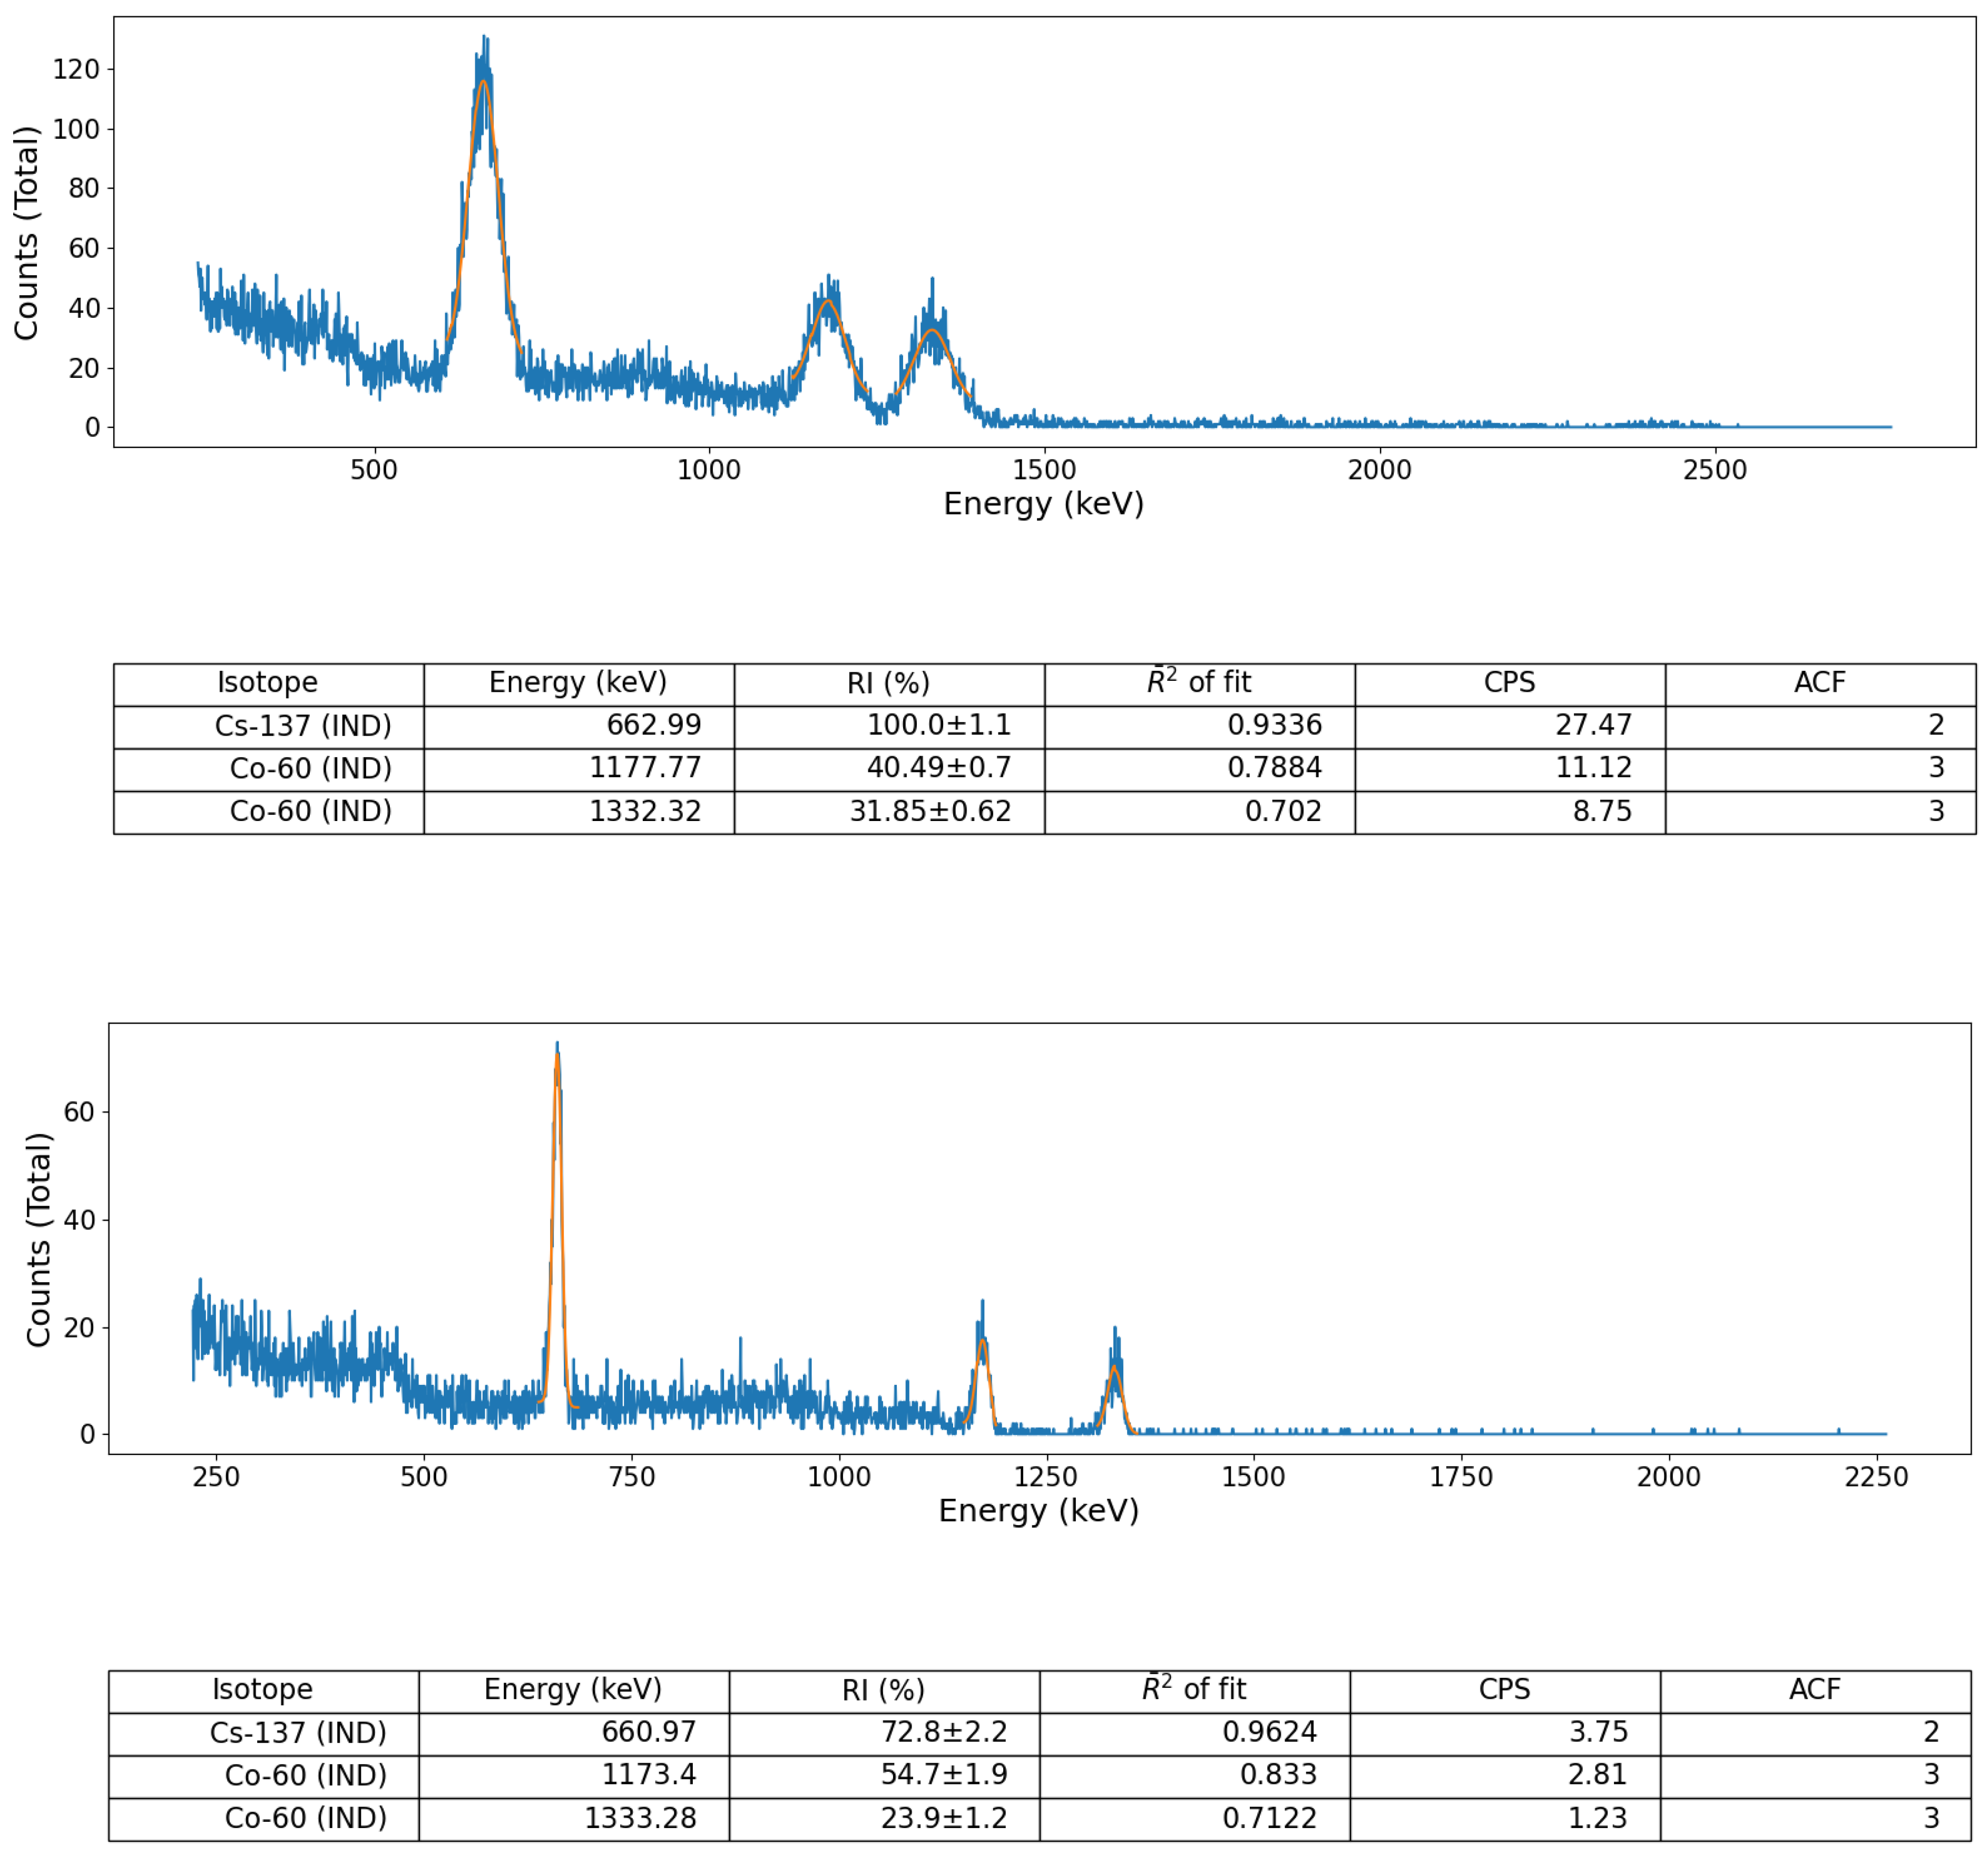Select CPS value 2.81 in second table
1988x1856 pixels.
[x=1597, y=1775]
